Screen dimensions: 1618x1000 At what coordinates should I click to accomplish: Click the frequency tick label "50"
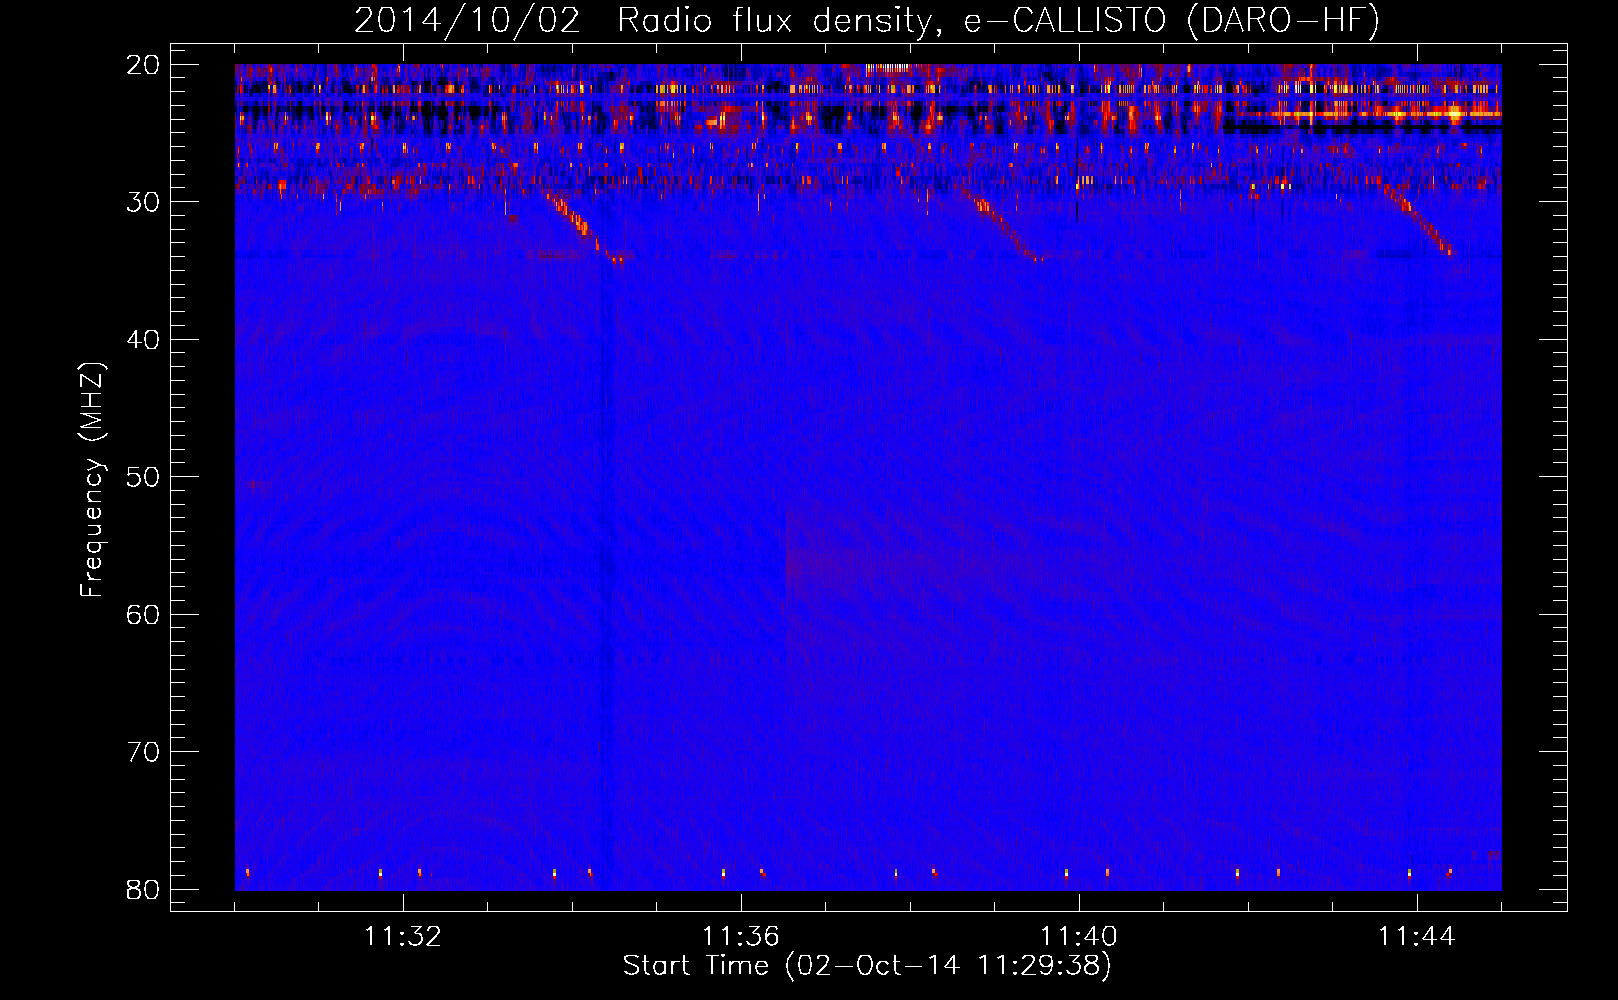tap(144, 477)
